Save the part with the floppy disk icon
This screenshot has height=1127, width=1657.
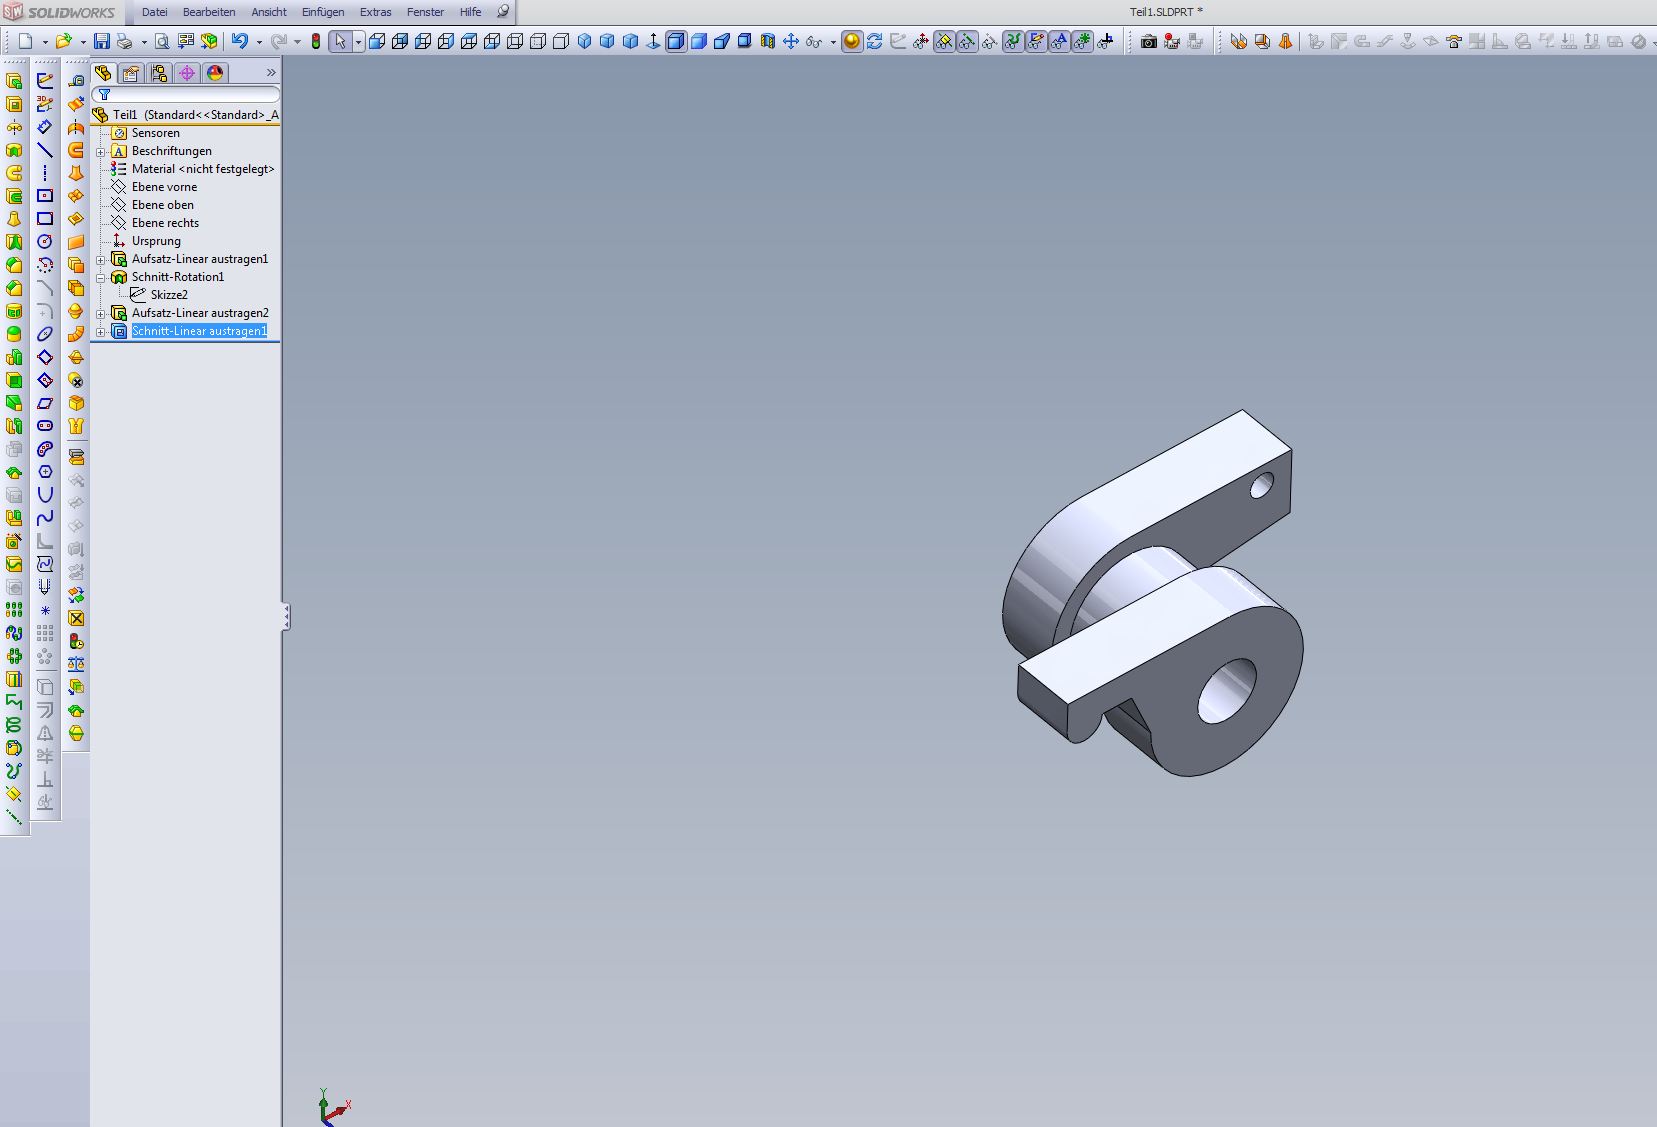[101, 41]
